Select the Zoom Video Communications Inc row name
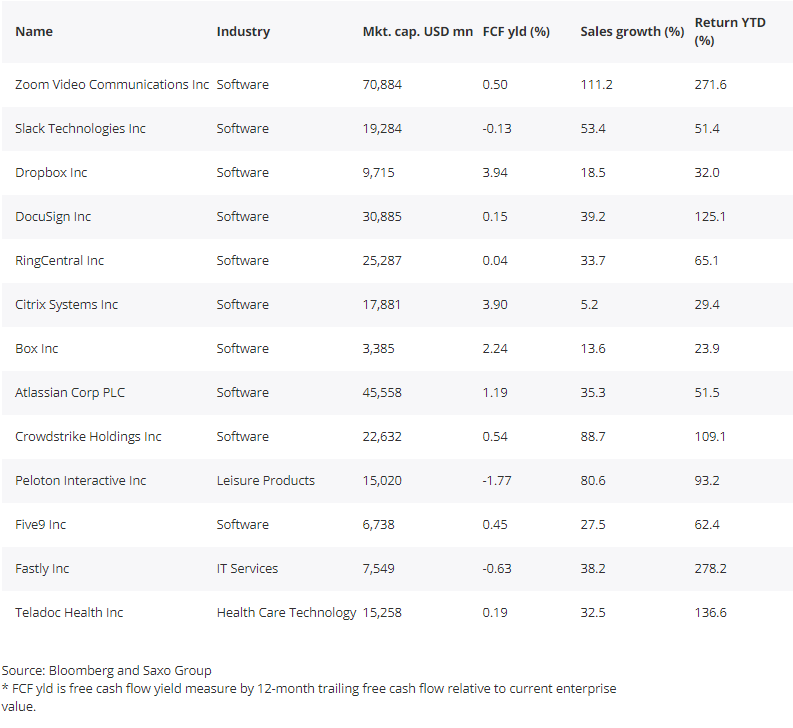The width and height of the screenshot is (793, 728). pyautogui.click(x=112, y=84)
